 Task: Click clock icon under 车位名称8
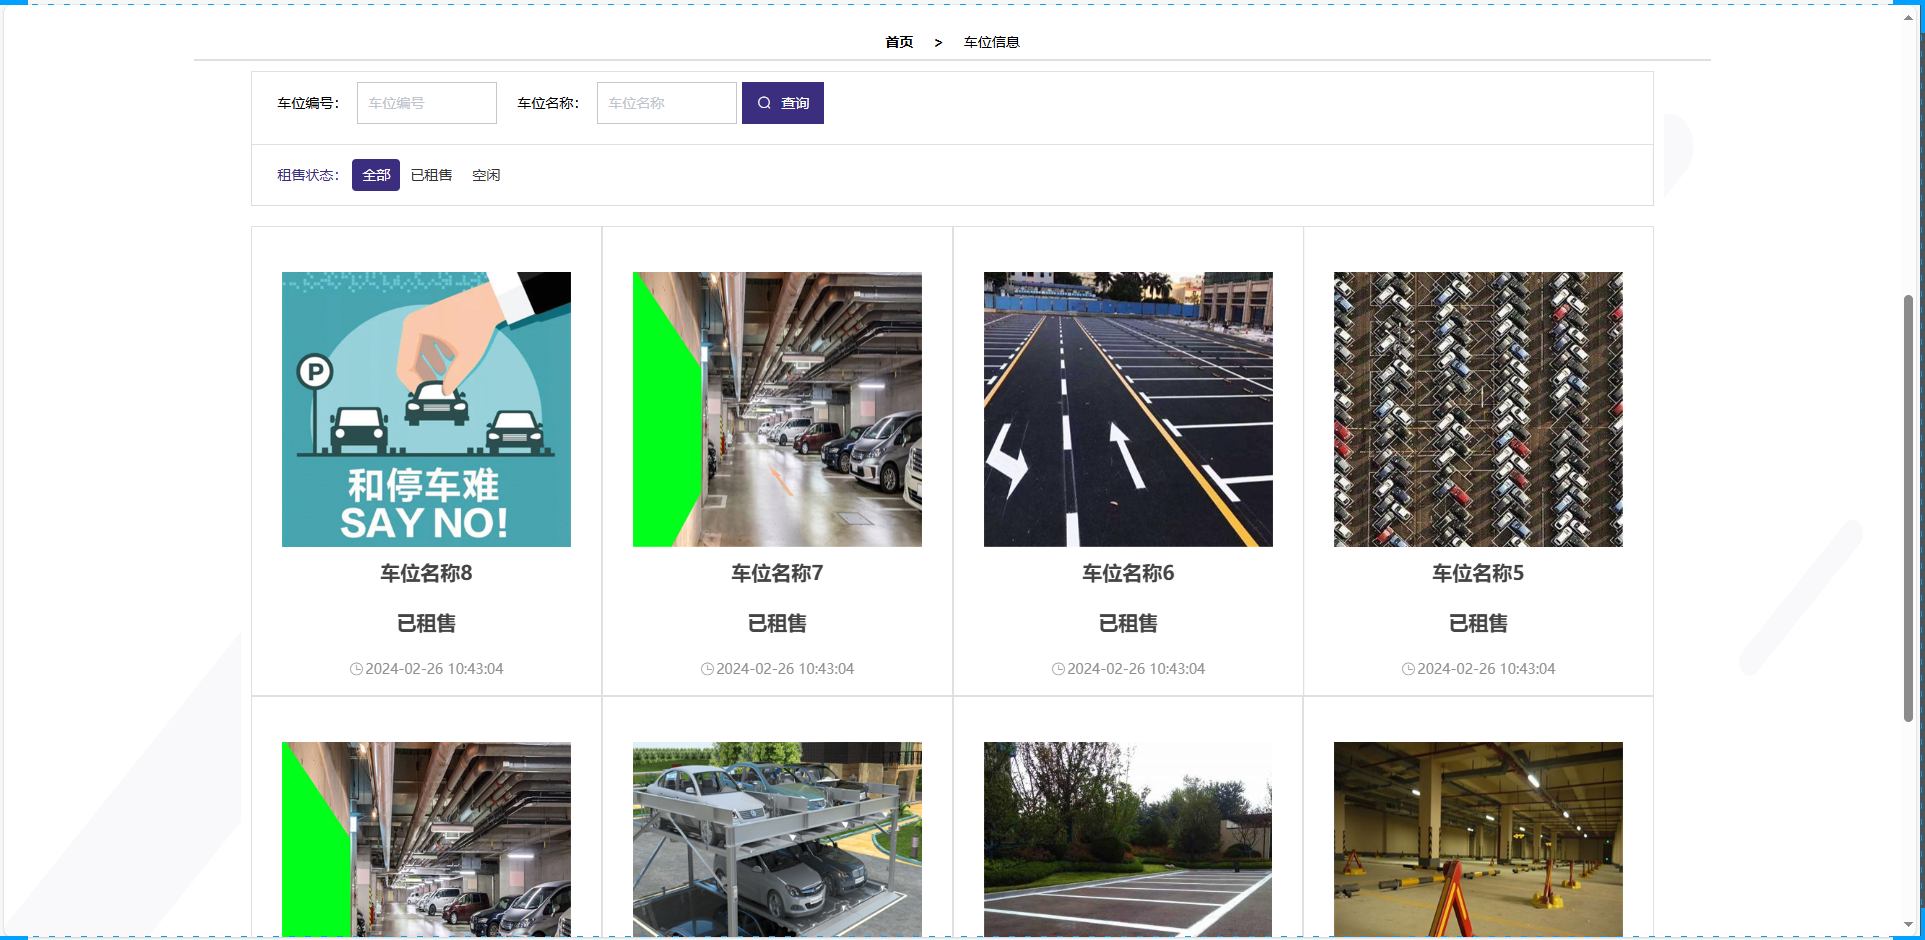click(x=356, y=669)
